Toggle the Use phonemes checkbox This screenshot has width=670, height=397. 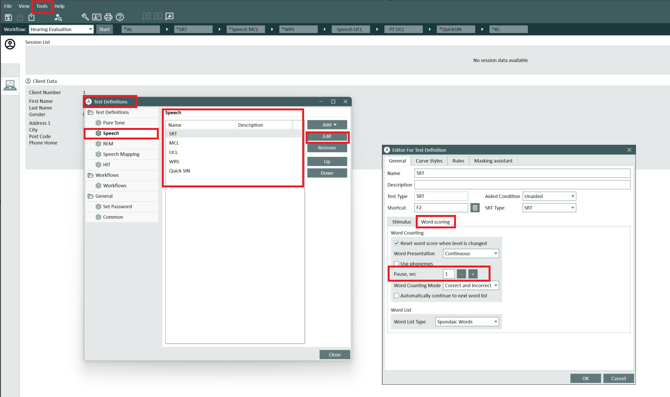point(397,264)
